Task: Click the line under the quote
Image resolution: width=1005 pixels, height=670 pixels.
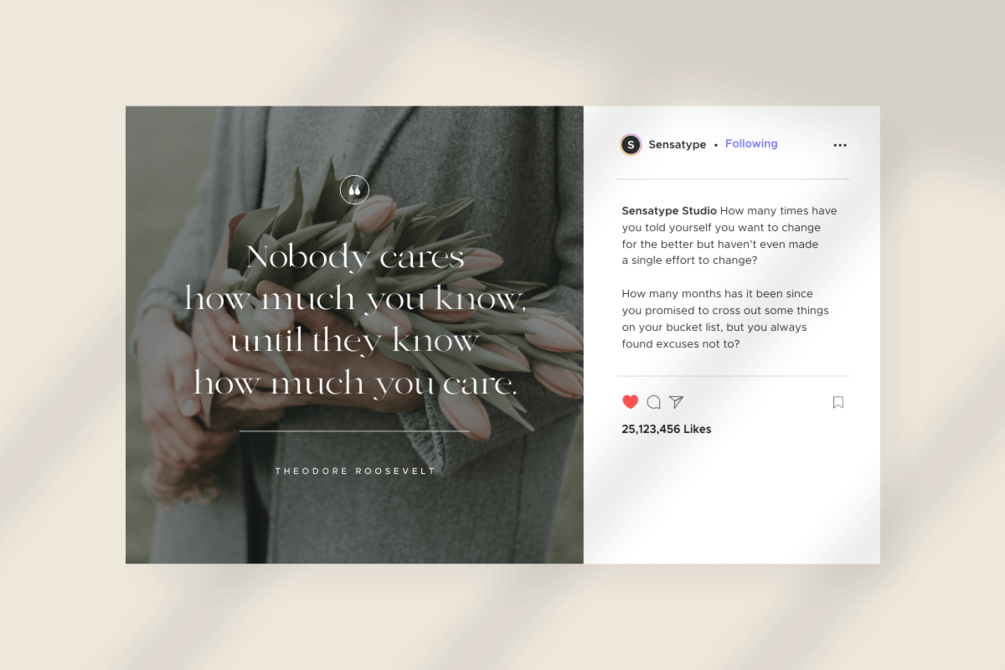Action: click(354, 431)
